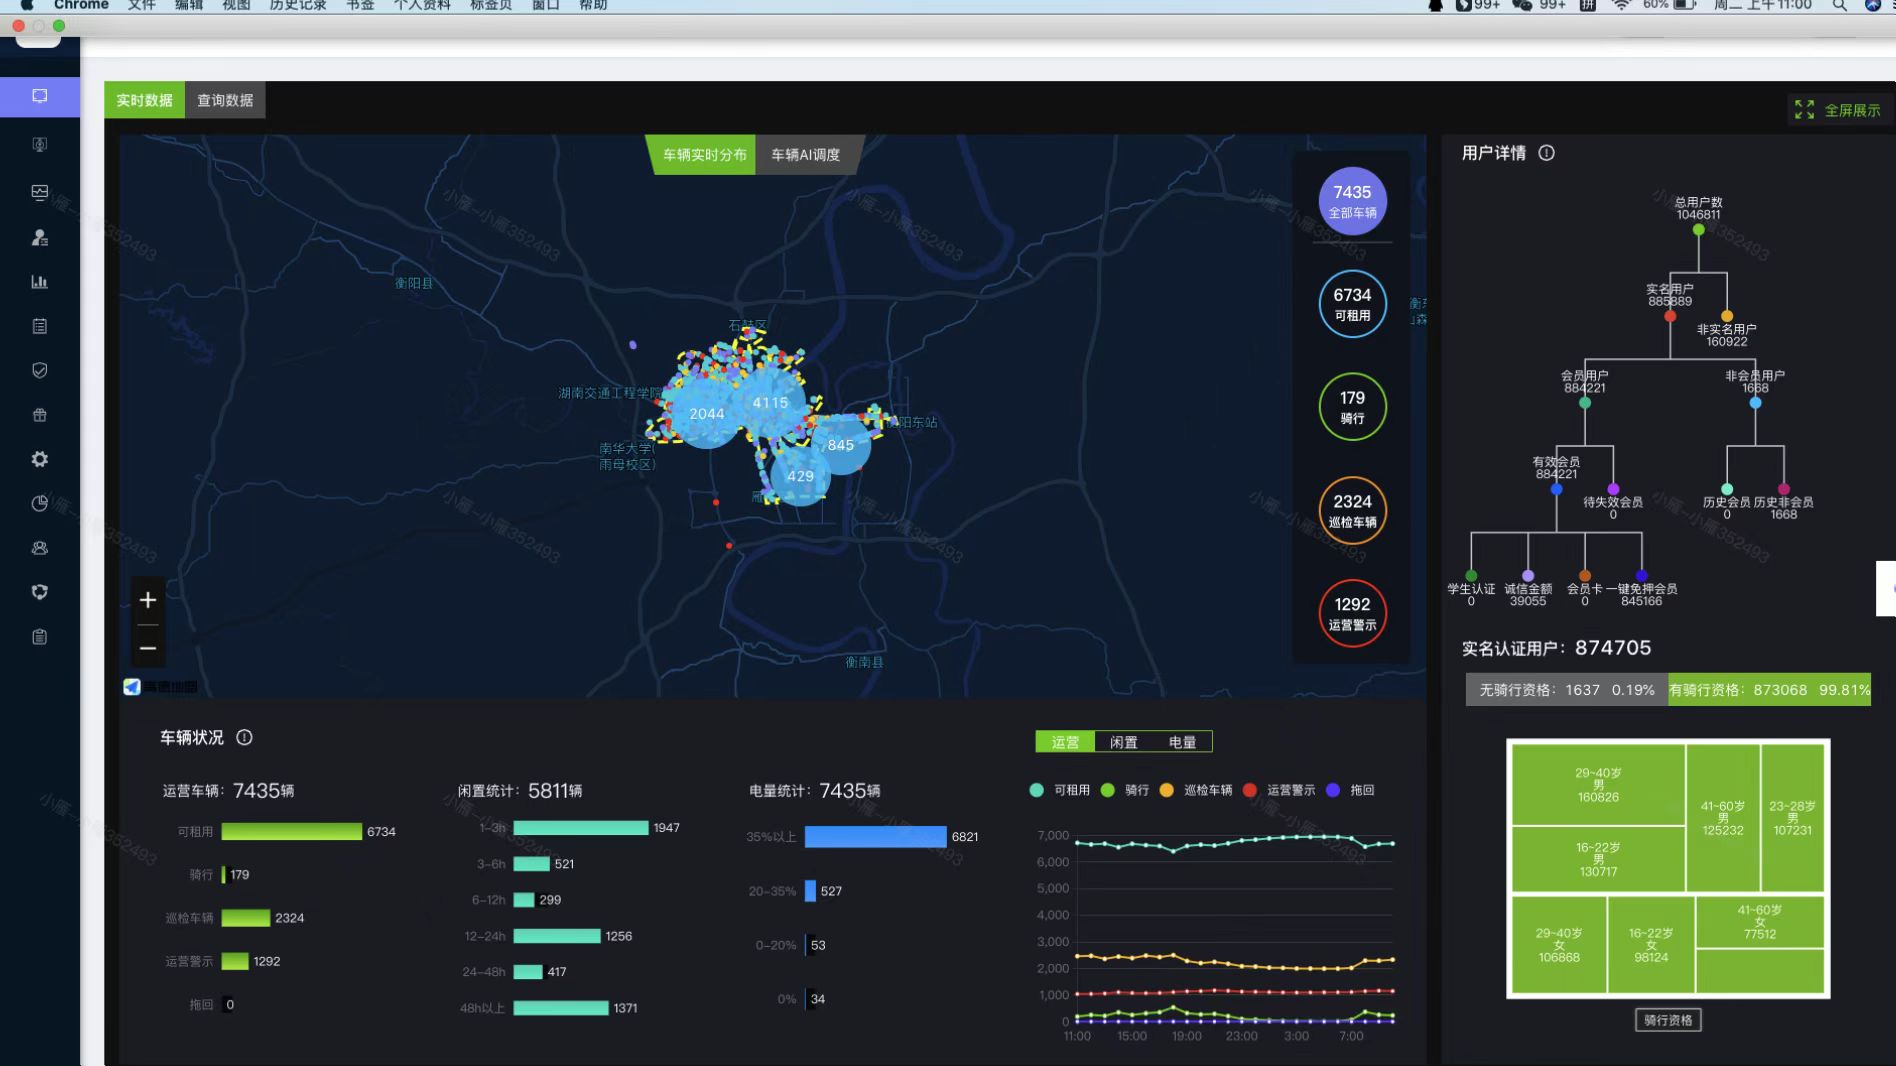Click the 7435 全部车辆 circle
1896x1066 pixels.
click(1352, 201)
